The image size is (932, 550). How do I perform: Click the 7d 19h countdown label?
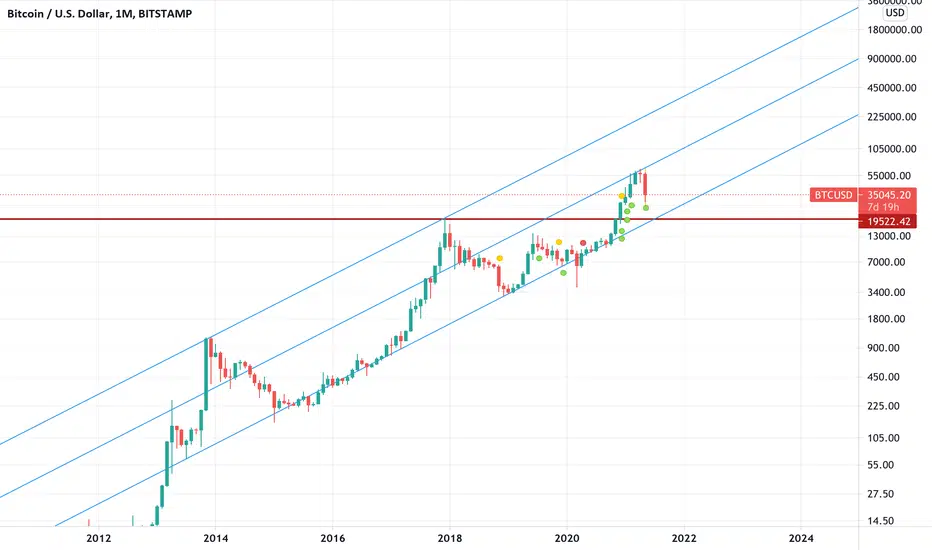point(883,207)
